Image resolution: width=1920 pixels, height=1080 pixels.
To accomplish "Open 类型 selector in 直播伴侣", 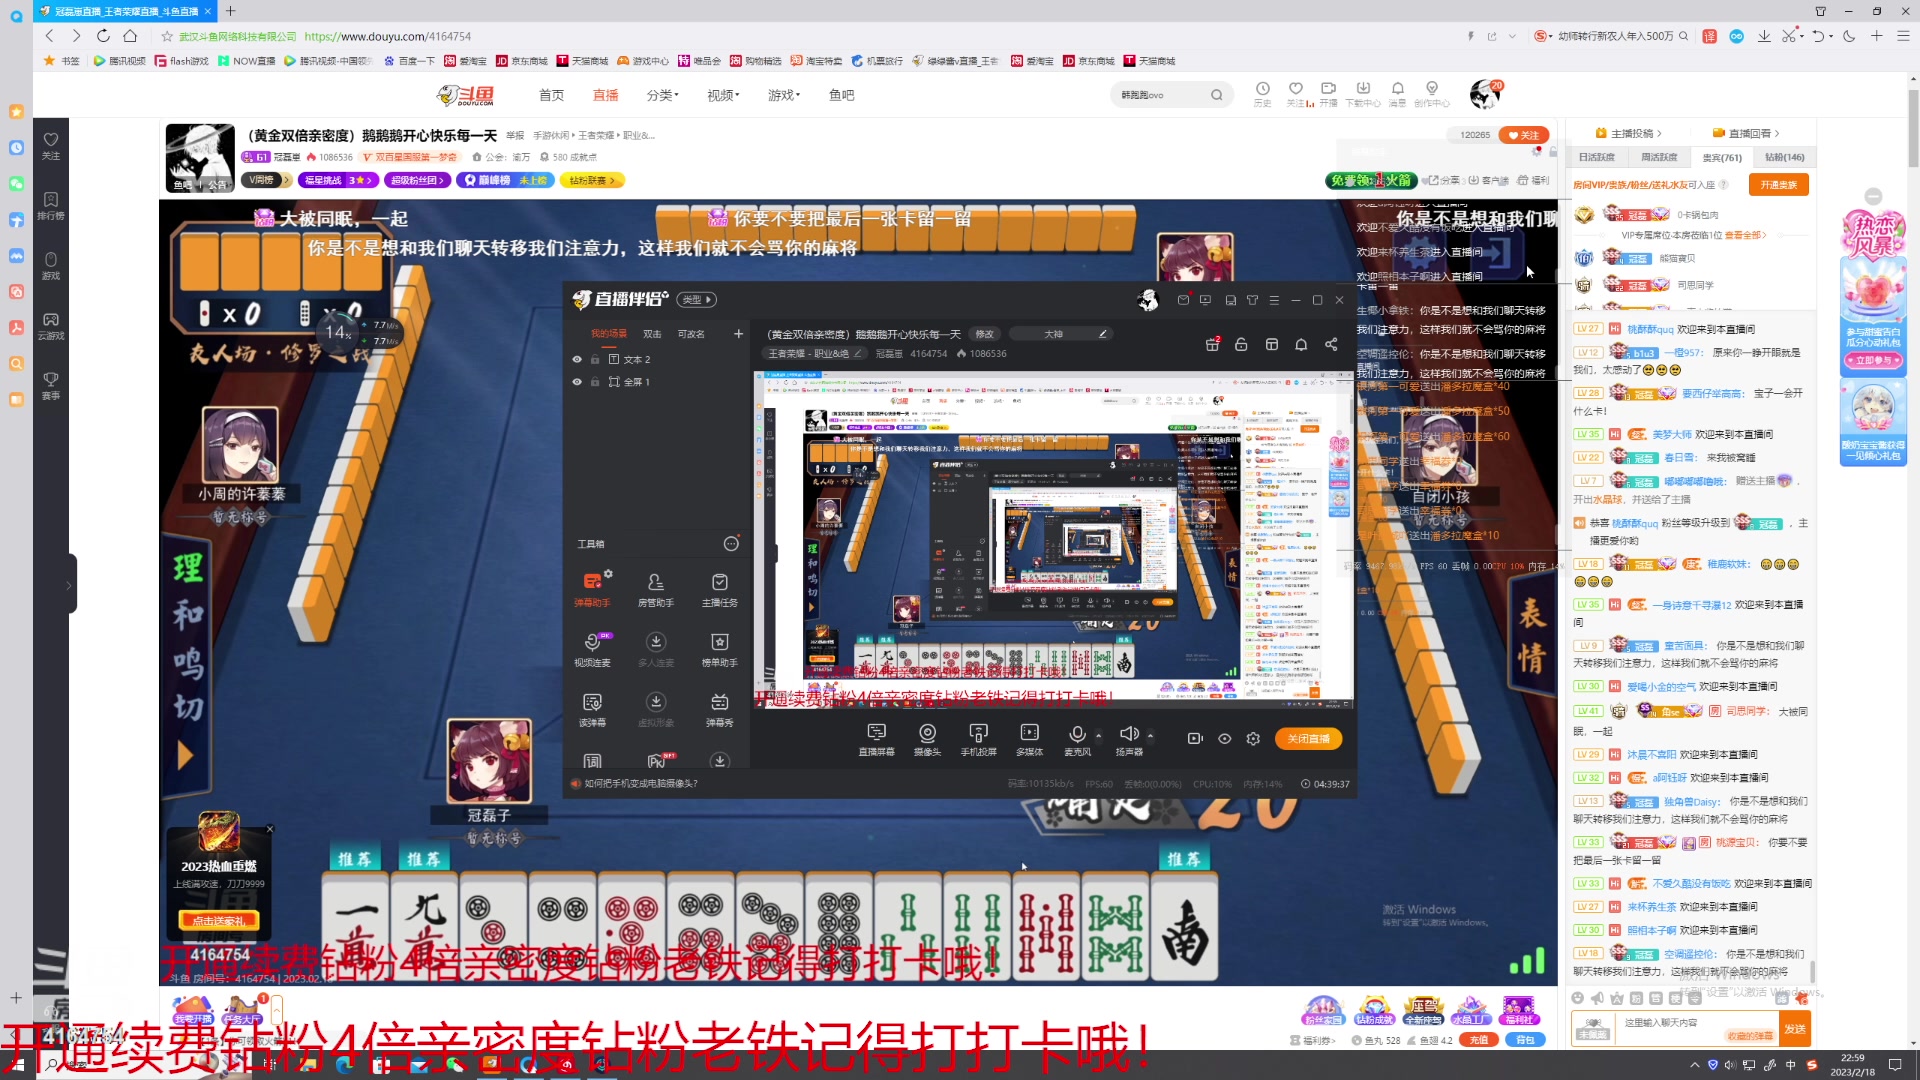I will (697, 300).
